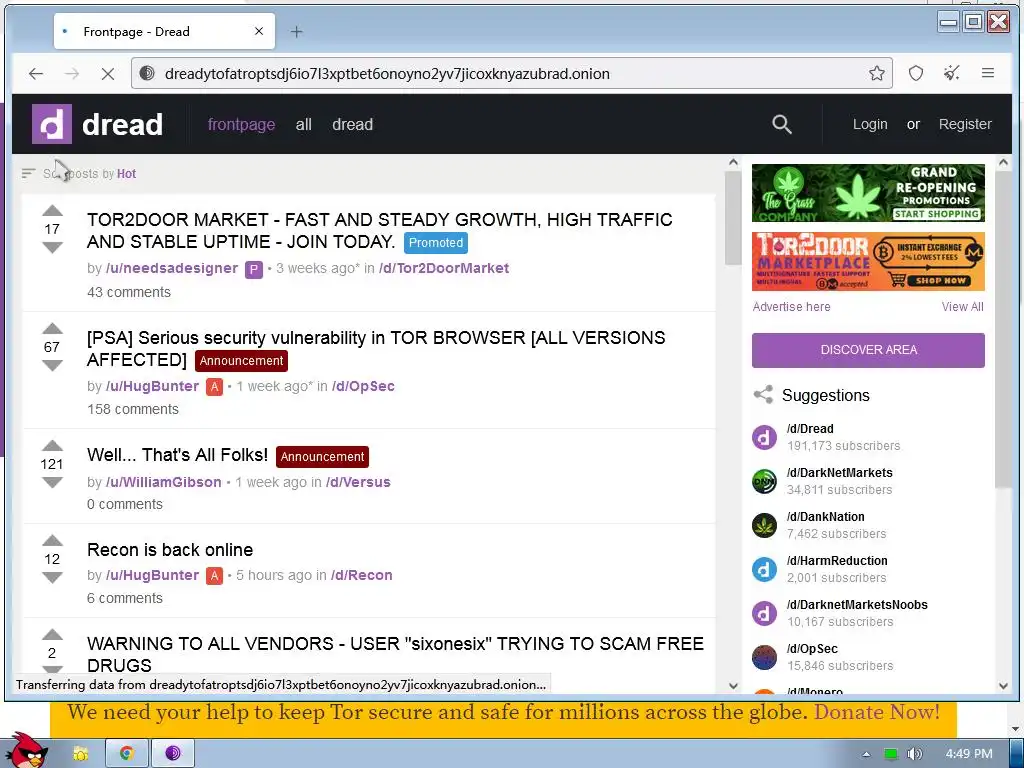Bookmark this page with the star icon
The image size is (1024, 768).
click(876, 73)
